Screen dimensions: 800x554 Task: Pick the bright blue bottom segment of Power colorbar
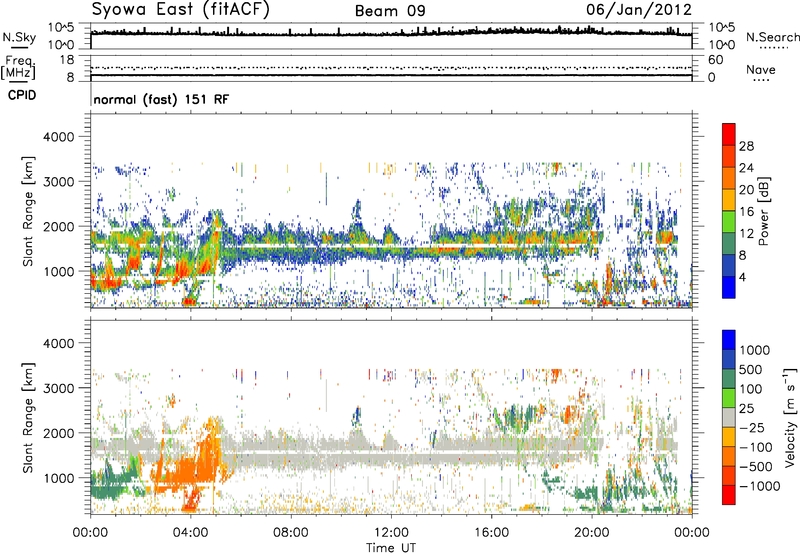(x=729, y=287)
